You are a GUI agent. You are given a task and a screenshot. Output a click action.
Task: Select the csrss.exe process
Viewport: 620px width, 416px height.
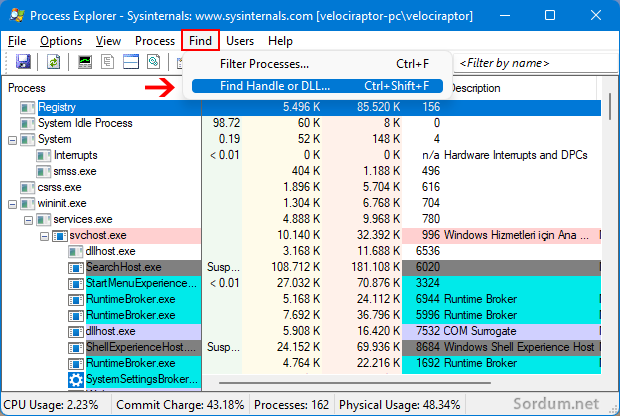click(x=59, y=187)
